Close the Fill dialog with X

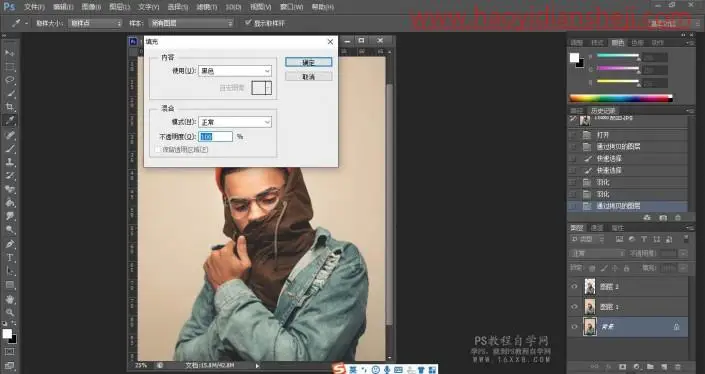coord(330,41)
